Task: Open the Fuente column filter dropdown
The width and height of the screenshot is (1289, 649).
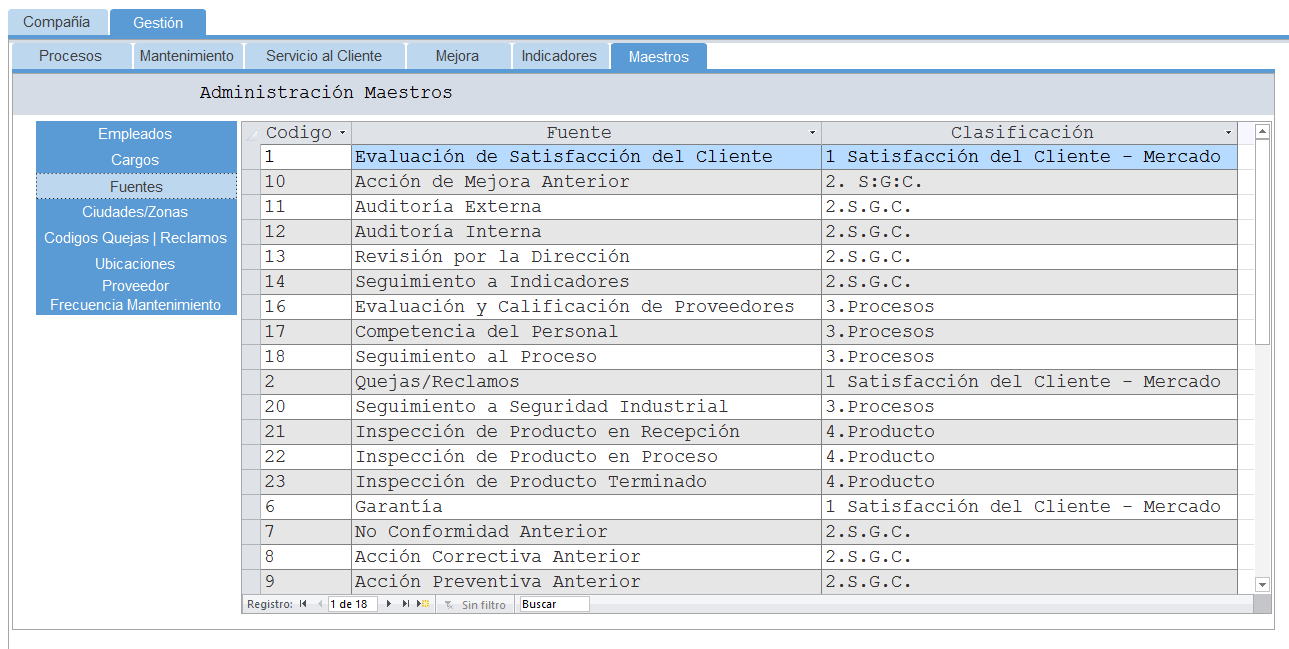Action: pos(812,133)
